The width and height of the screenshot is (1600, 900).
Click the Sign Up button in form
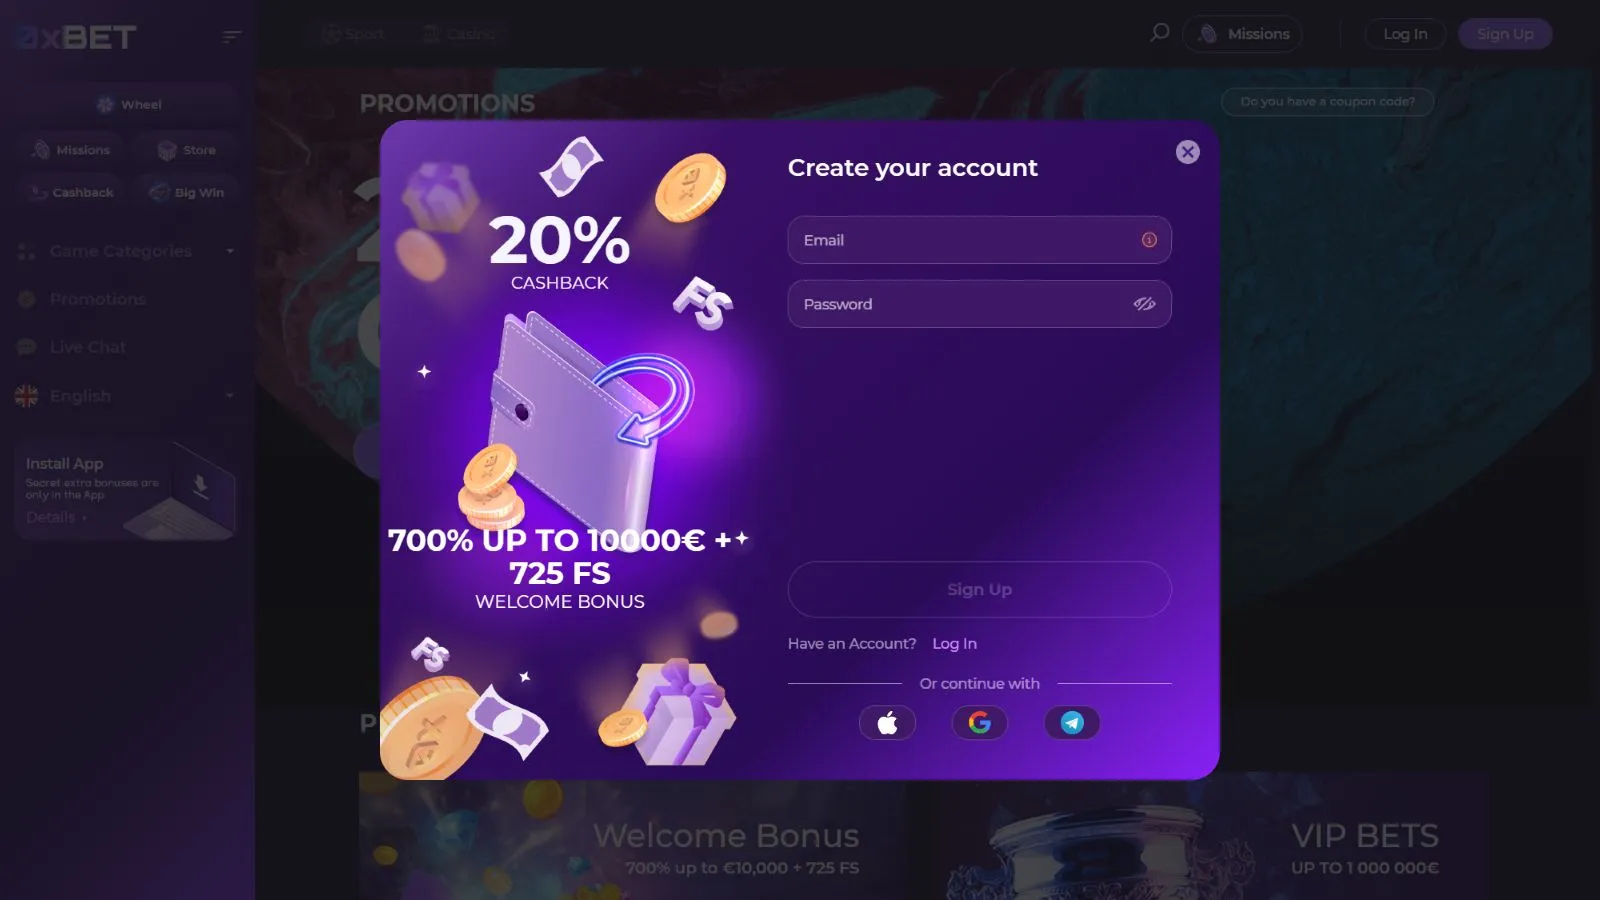pos(979,589)
